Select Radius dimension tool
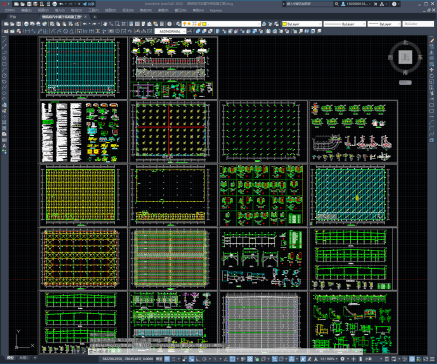This screenshot has width=437, height=364. [52, 31]
